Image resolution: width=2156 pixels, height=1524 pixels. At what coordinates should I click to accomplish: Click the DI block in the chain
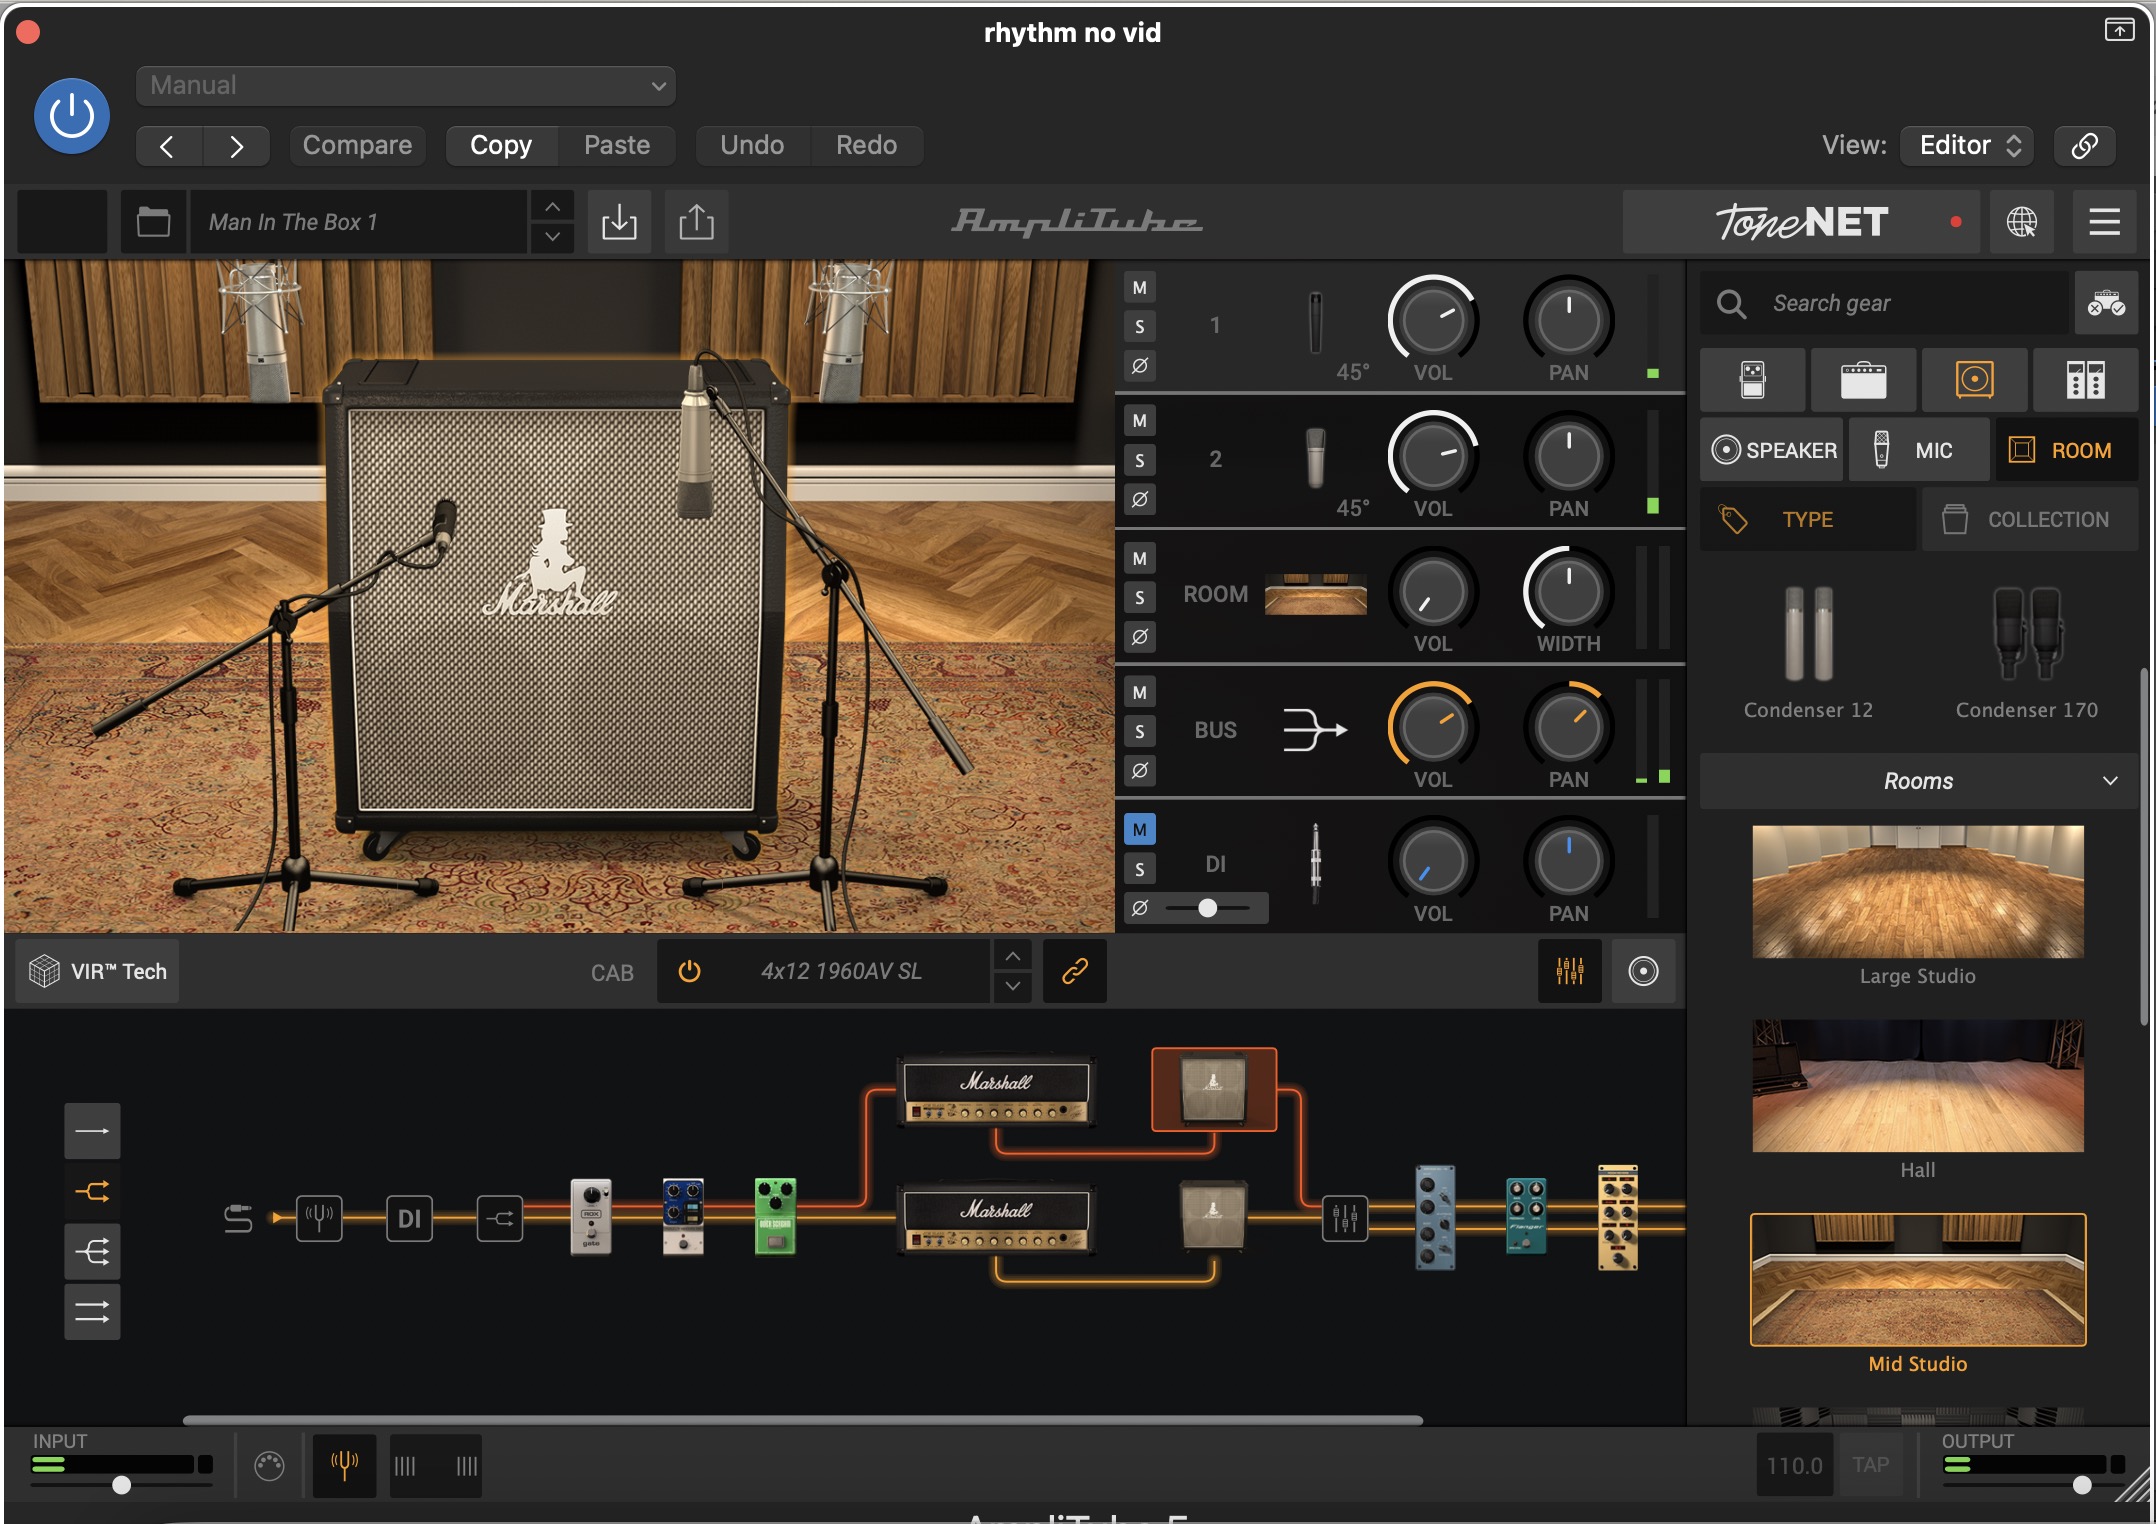coord(409,1218)
